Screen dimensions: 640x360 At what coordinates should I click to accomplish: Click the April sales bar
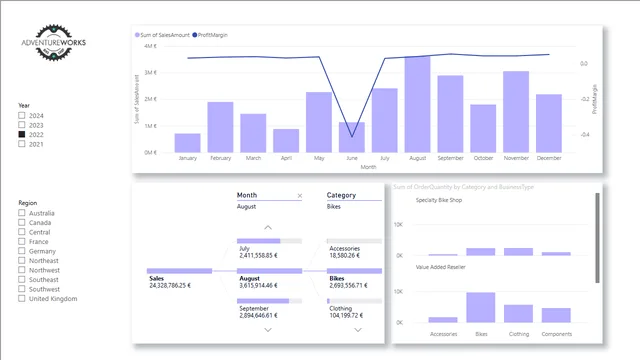tap(286, 141)
